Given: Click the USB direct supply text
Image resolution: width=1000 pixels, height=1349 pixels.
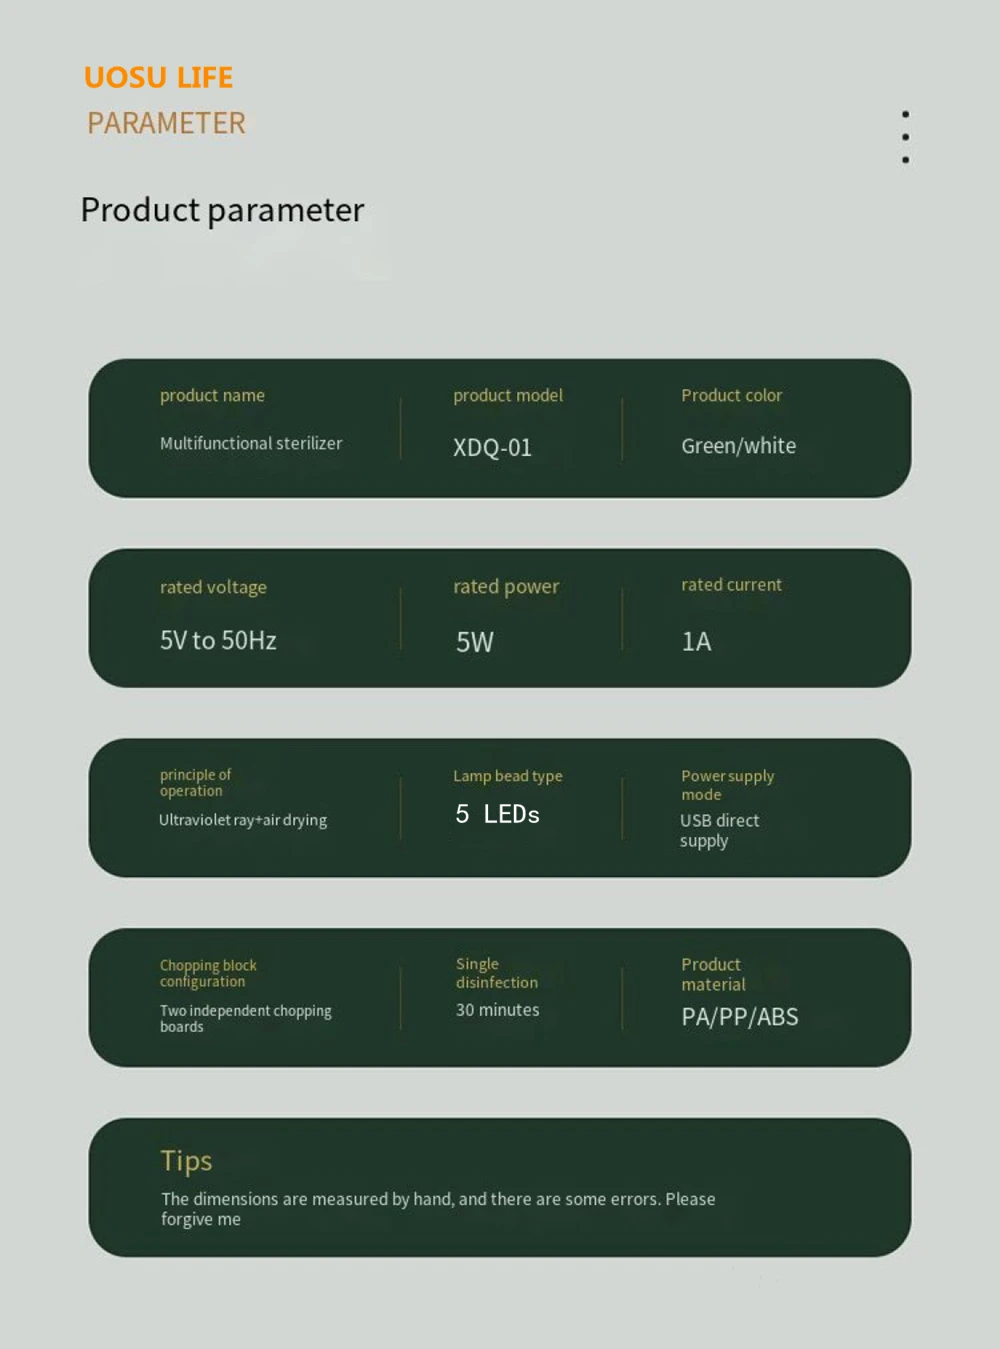Looking at the screenshot, I should 718,830.
